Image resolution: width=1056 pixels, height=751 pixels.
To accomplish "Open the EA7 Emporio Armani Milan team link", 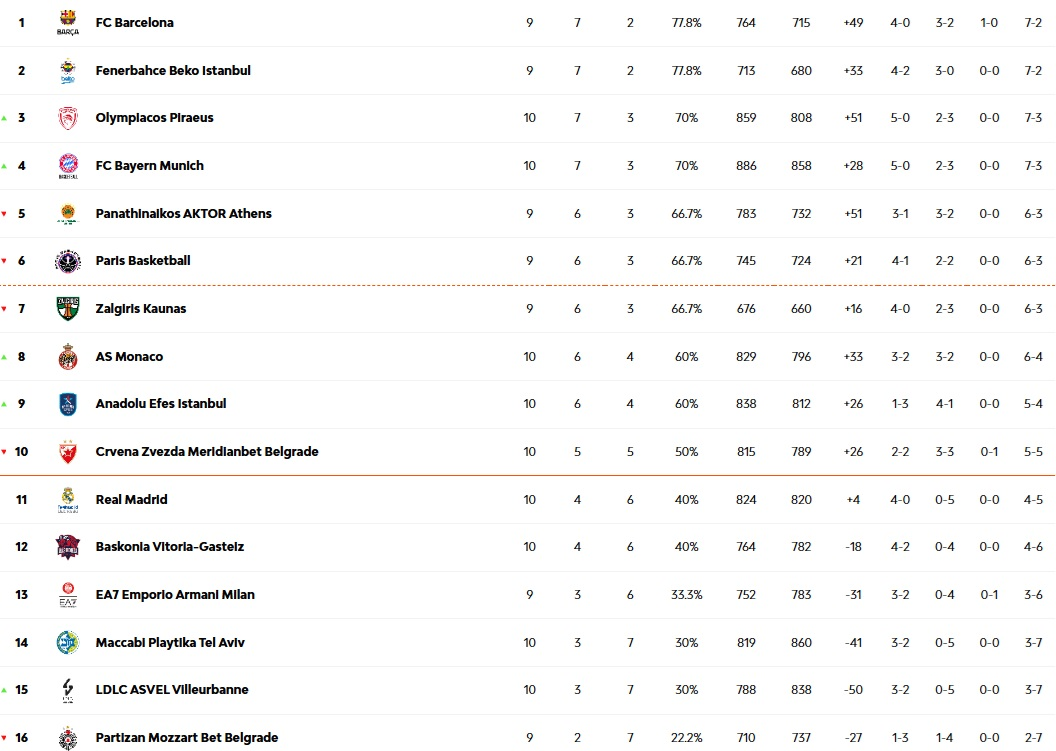I will click(175, 595).
